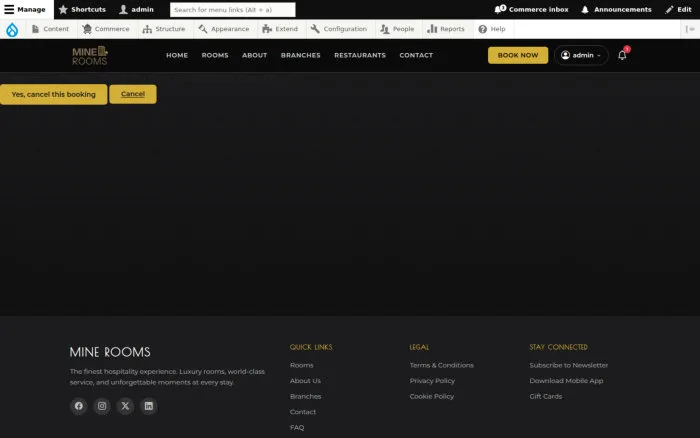Open footer Contact link

click(303, 412)
